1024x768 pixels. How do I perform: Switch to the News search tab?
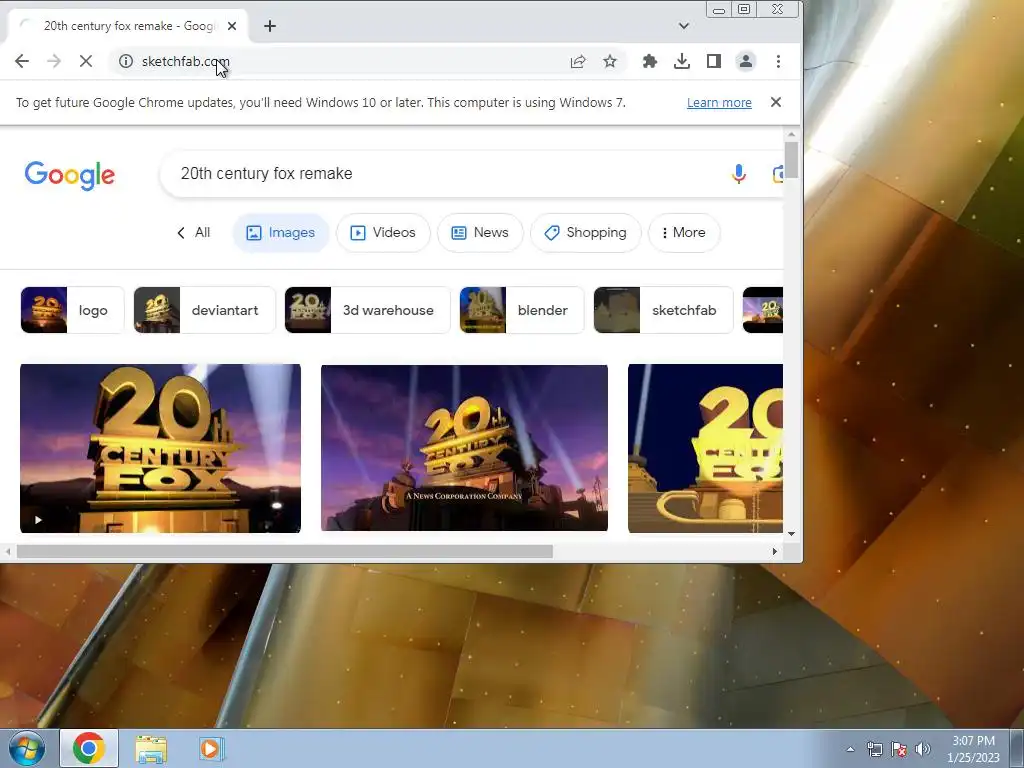(480, 232)
